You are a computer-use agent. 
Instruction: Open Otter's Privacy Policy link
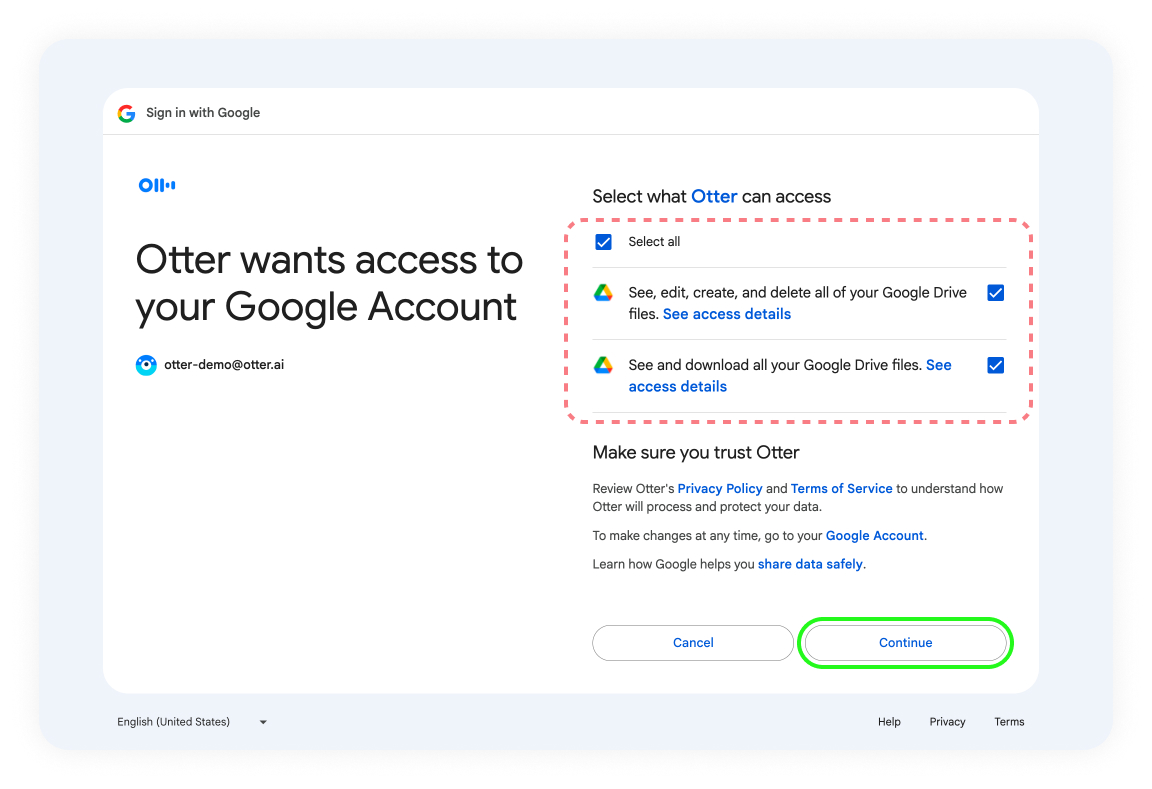coord(720,489)
